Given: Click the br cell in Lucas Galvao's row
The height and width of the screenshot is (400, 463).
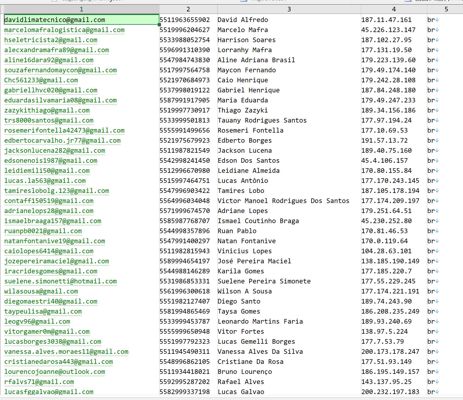Looking at the screenshot, I should [433, 392].
